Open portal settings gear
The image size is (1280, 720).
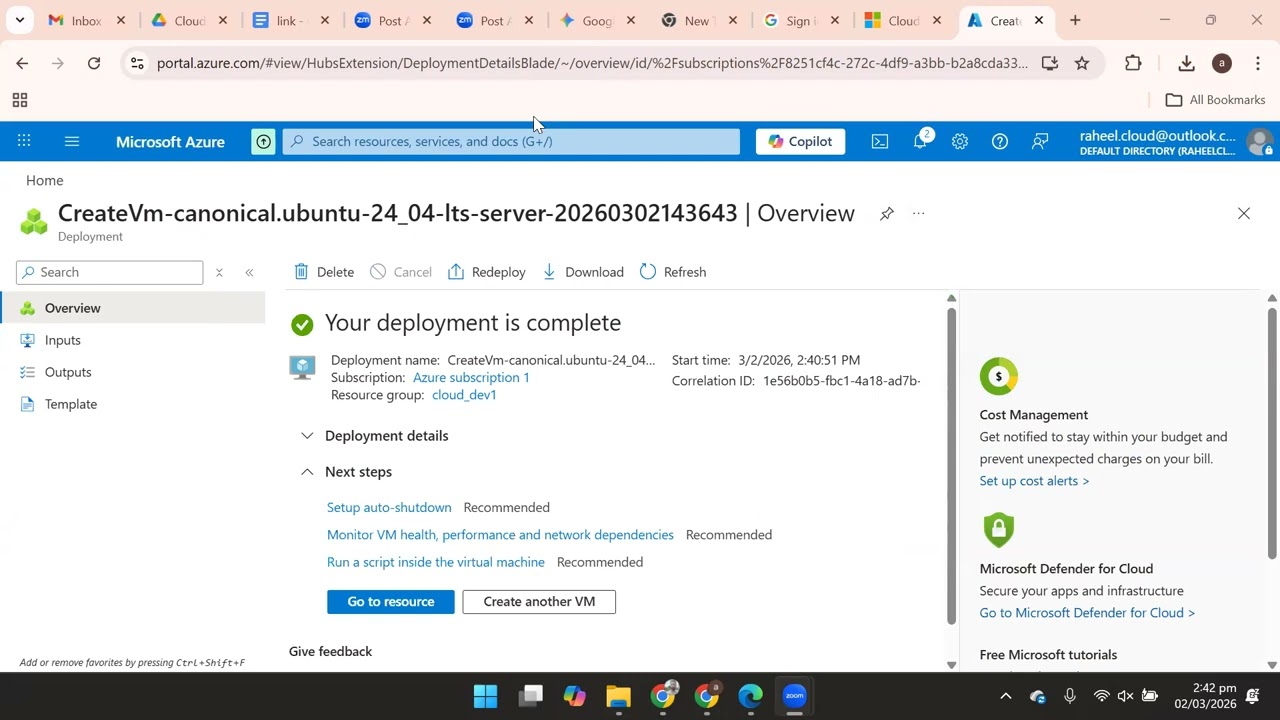(960, 141)
